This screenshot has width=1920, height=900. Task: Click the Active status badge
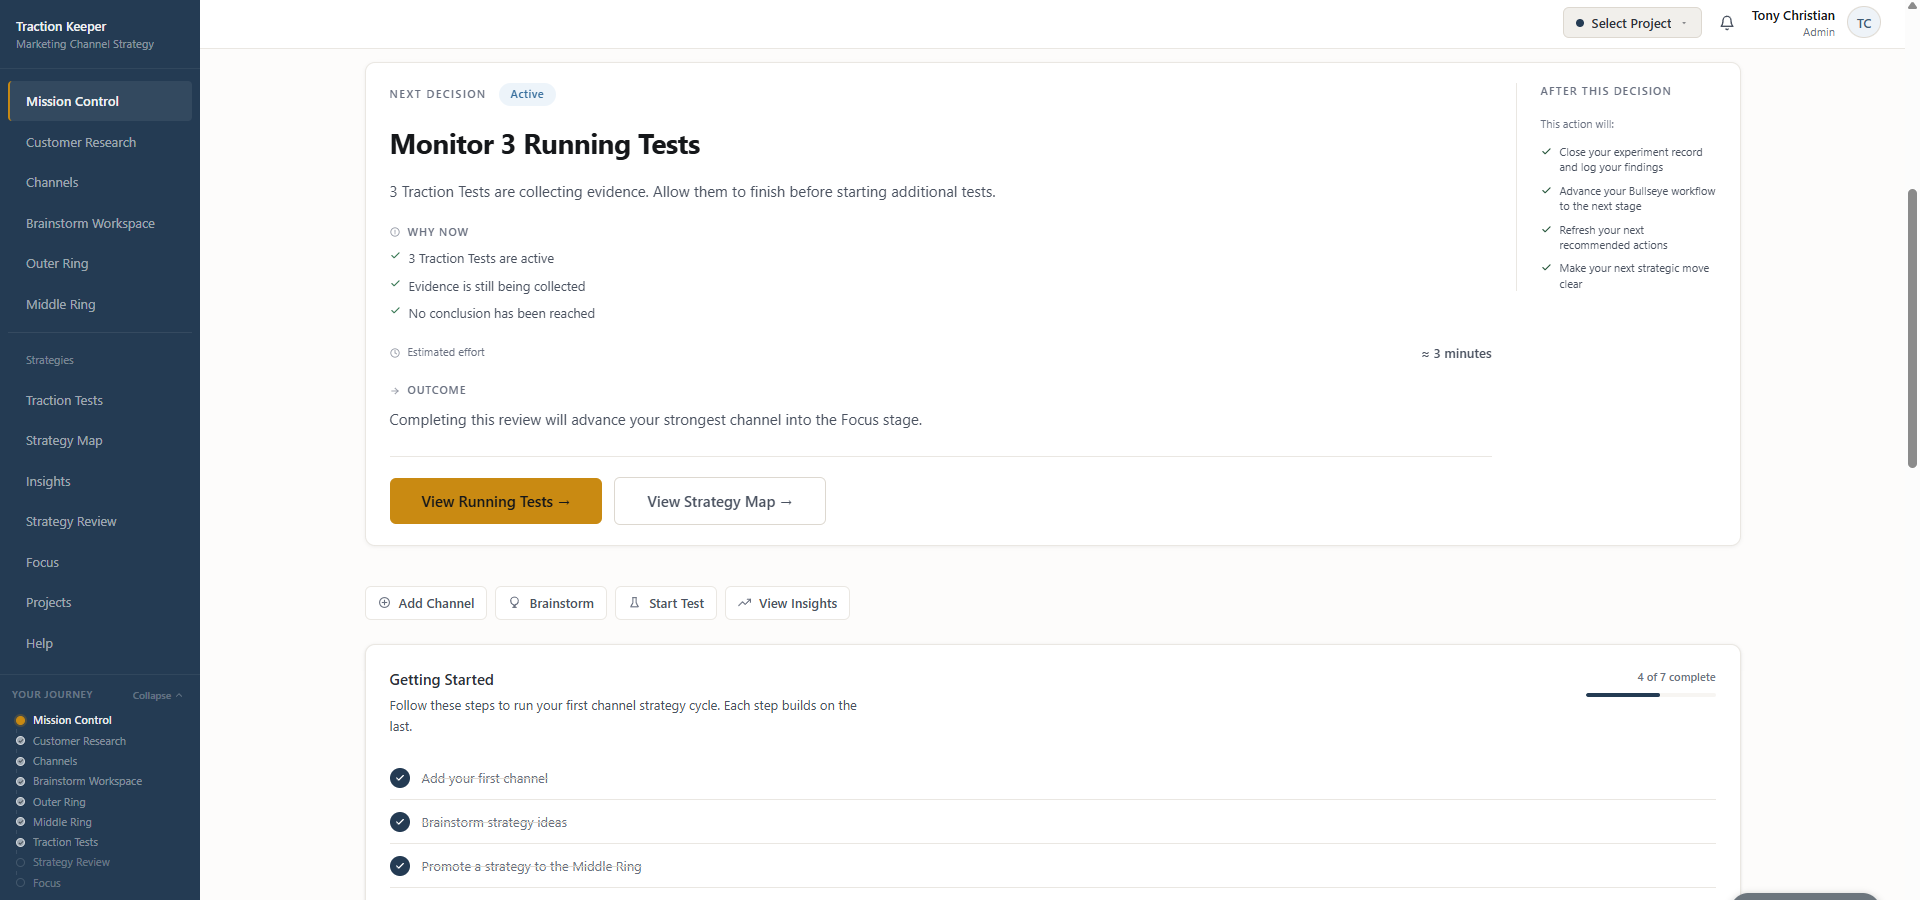pos(527,94)
